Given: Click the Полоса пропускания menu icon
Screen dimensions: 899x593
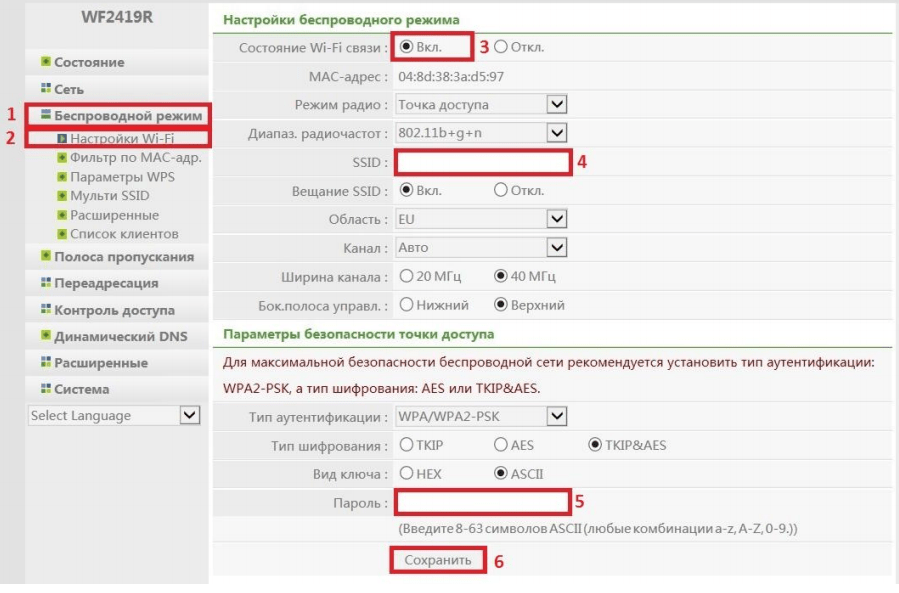Looking at the screenshot, I should [x=46, y=257].
